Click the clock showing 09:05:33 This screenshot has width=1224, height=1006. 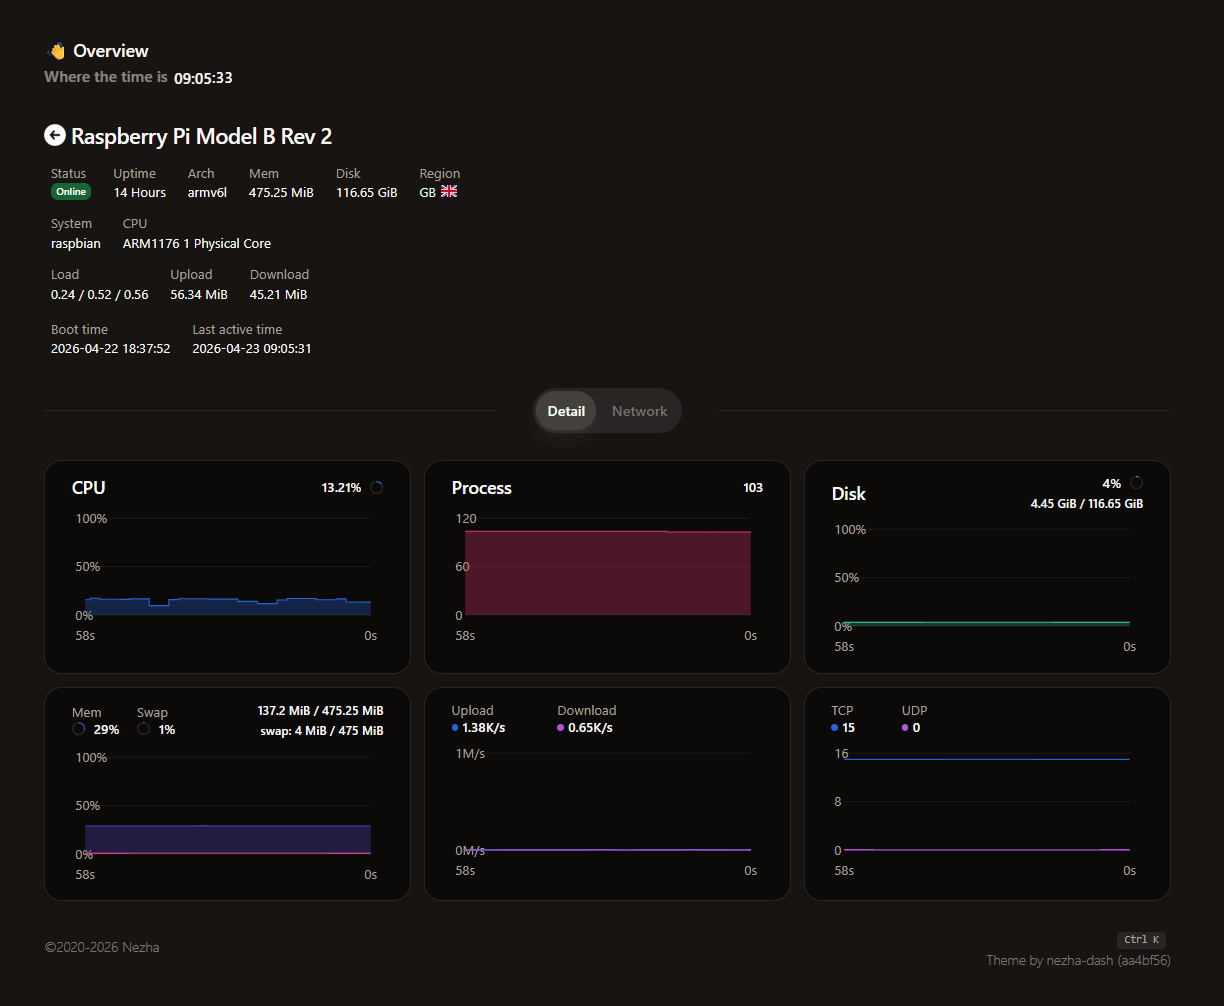203,78
